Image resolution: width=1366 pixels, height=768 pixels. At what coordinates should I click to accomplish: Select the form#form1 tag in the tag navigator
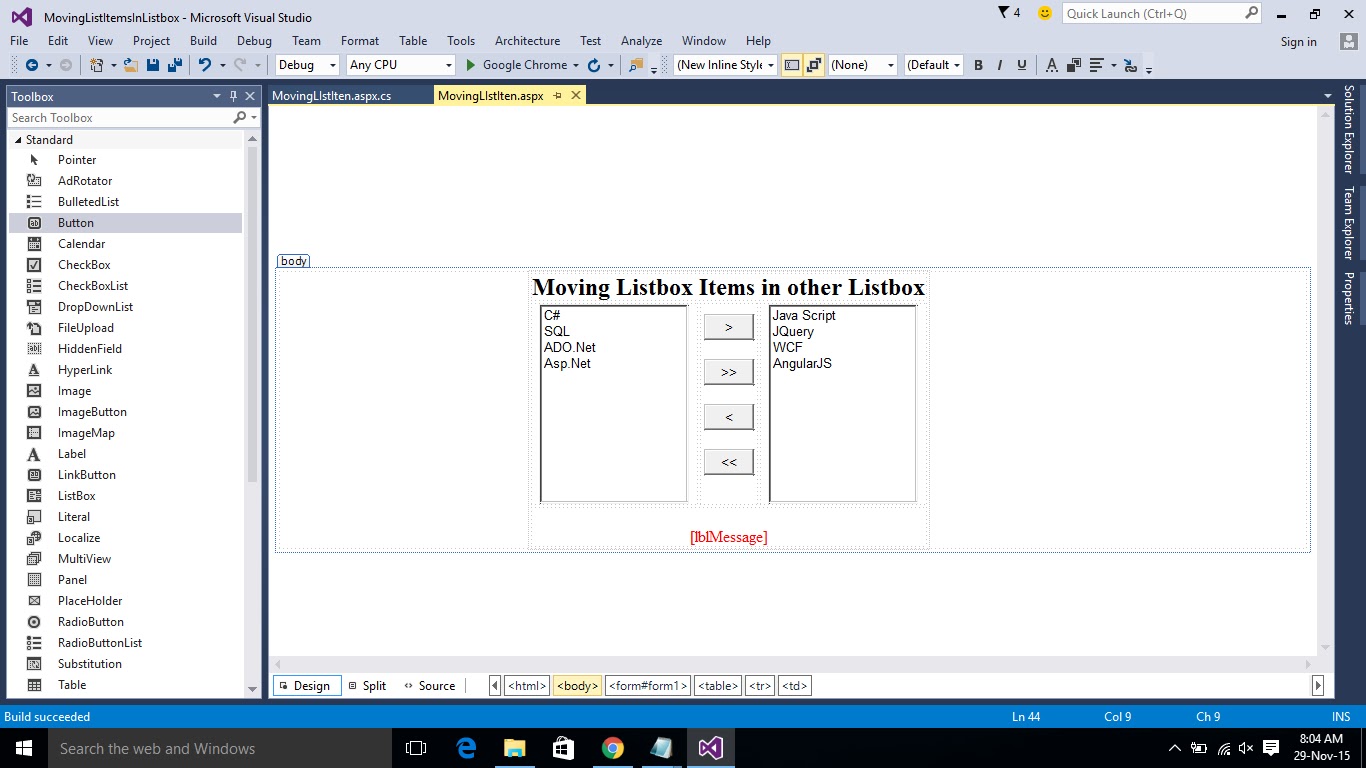tap(648, 685)
